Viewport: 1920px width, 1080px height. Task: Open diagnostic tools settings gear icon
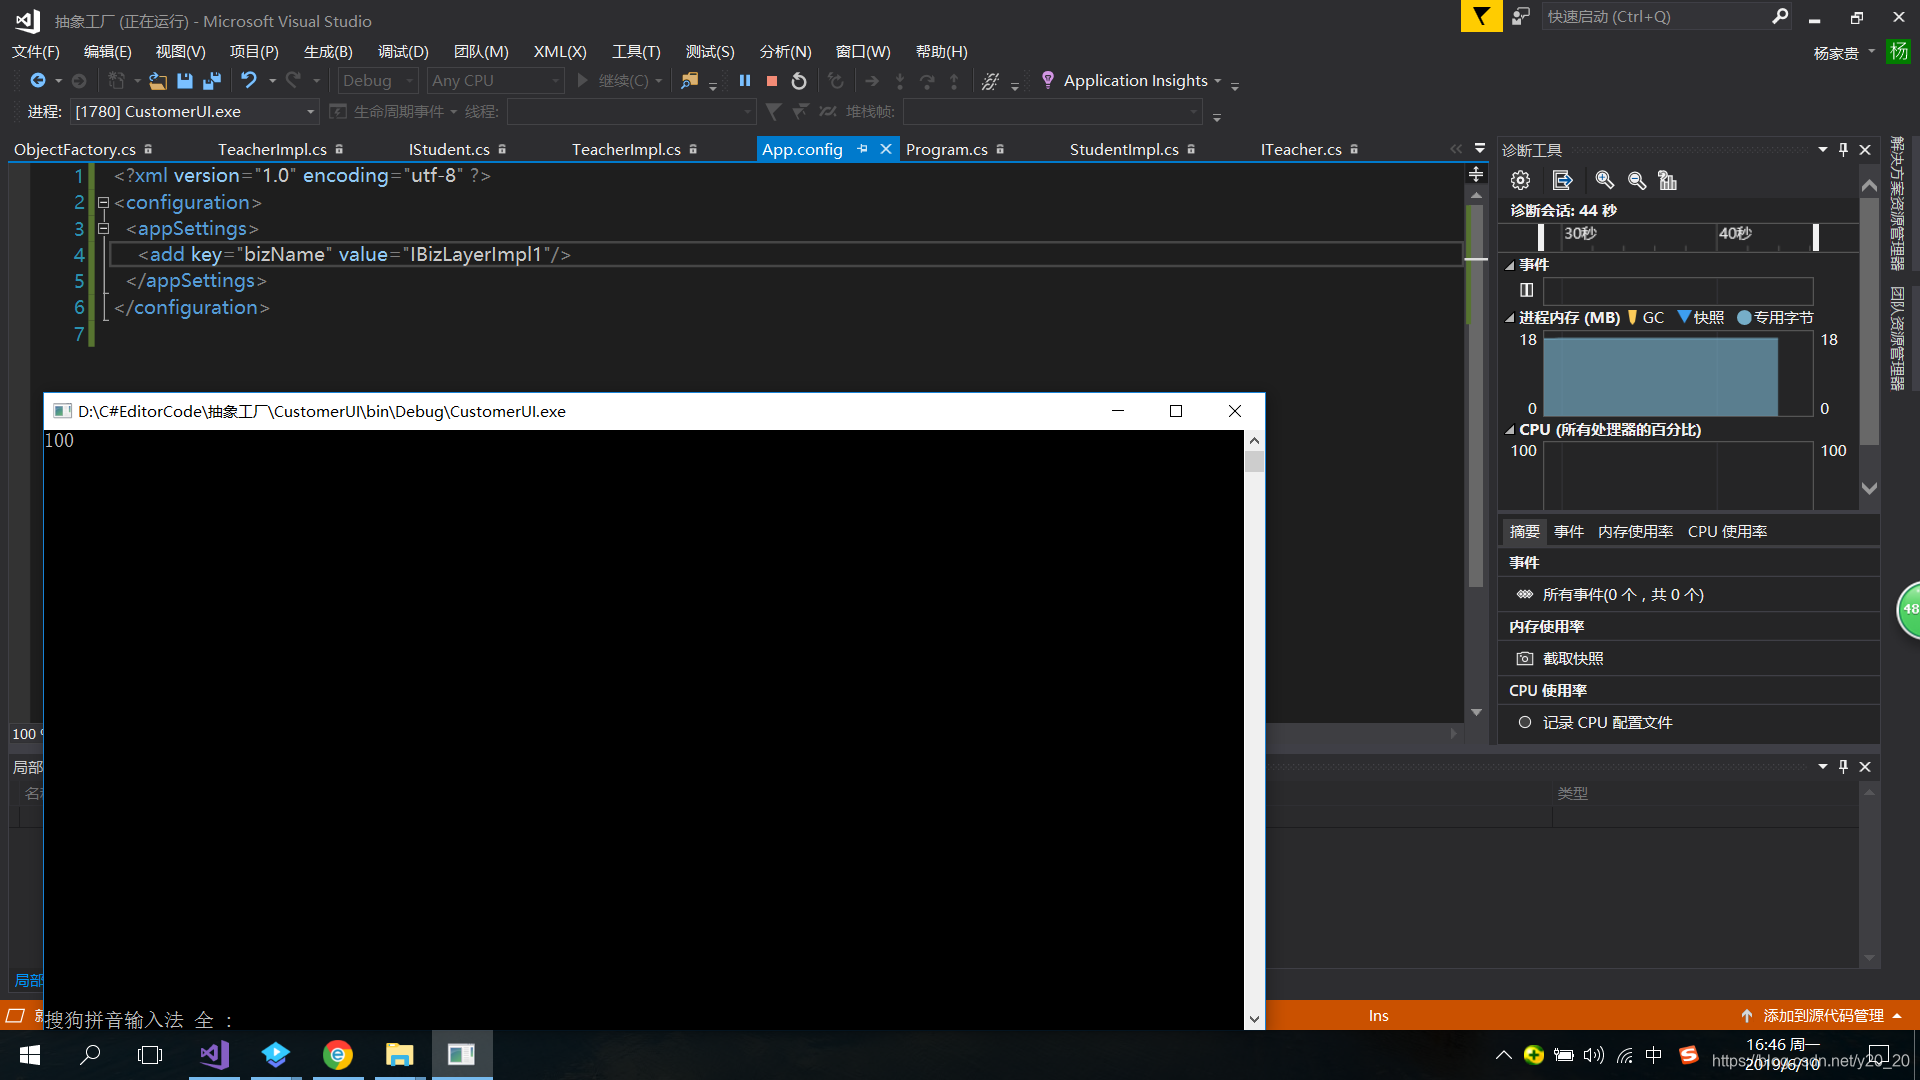1521,180
